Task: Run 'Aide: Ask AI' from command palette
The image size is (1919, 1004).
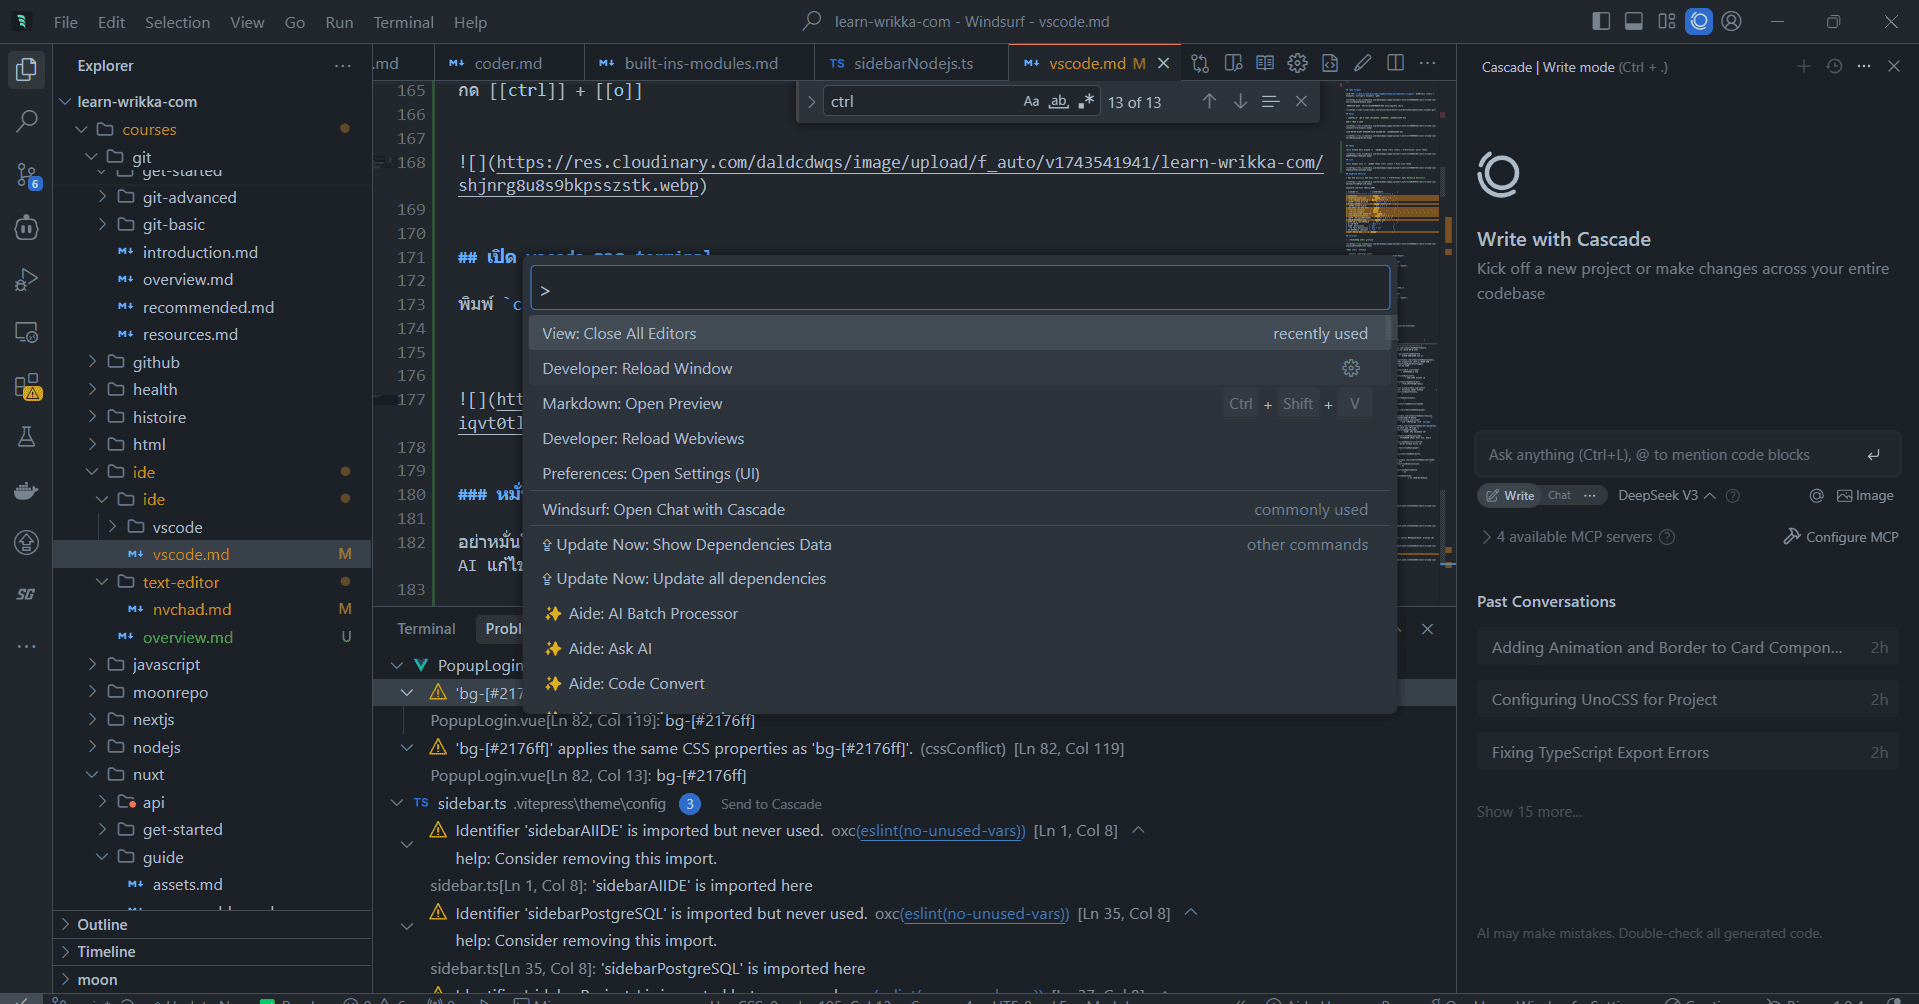Action: point(959,649)
